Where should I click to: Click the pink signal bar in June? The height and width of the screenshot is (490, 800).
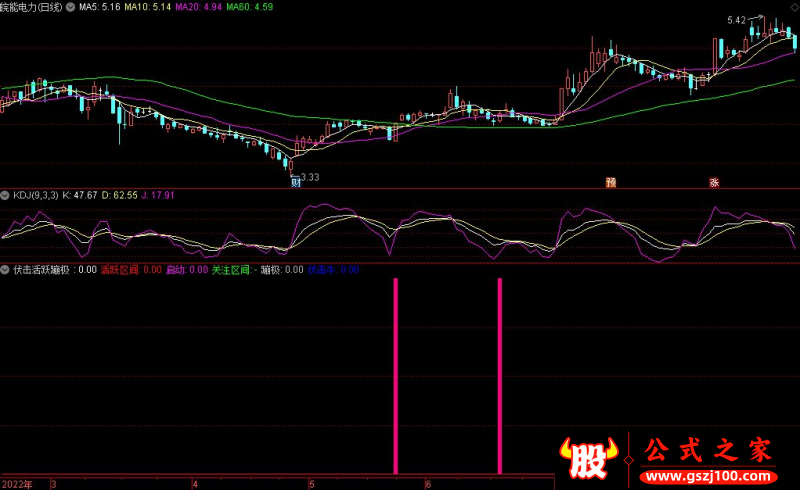click(500, 376)
